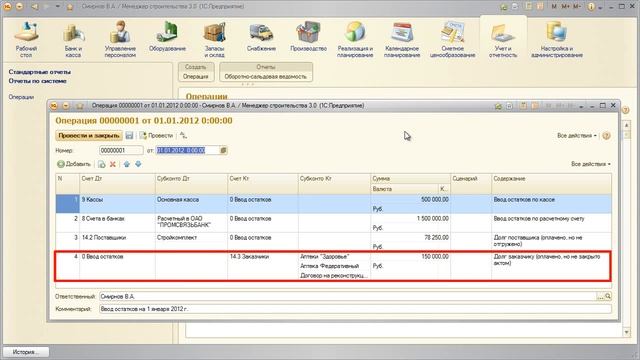
Task: Open the Производство section
Action: point(308,37)
